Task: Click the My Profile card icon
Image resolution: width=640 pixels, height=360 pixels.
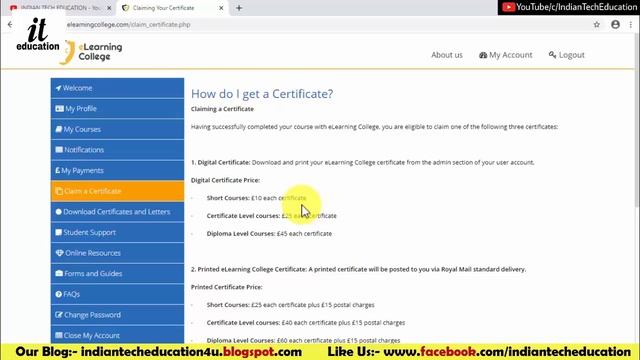Action: tap(60, 109)
